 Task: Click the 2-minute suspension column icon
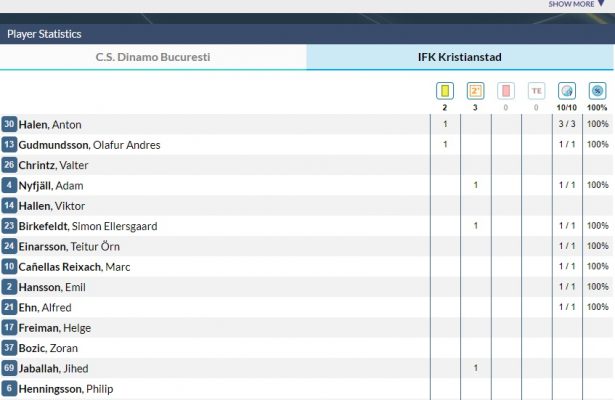pos(475,91)
